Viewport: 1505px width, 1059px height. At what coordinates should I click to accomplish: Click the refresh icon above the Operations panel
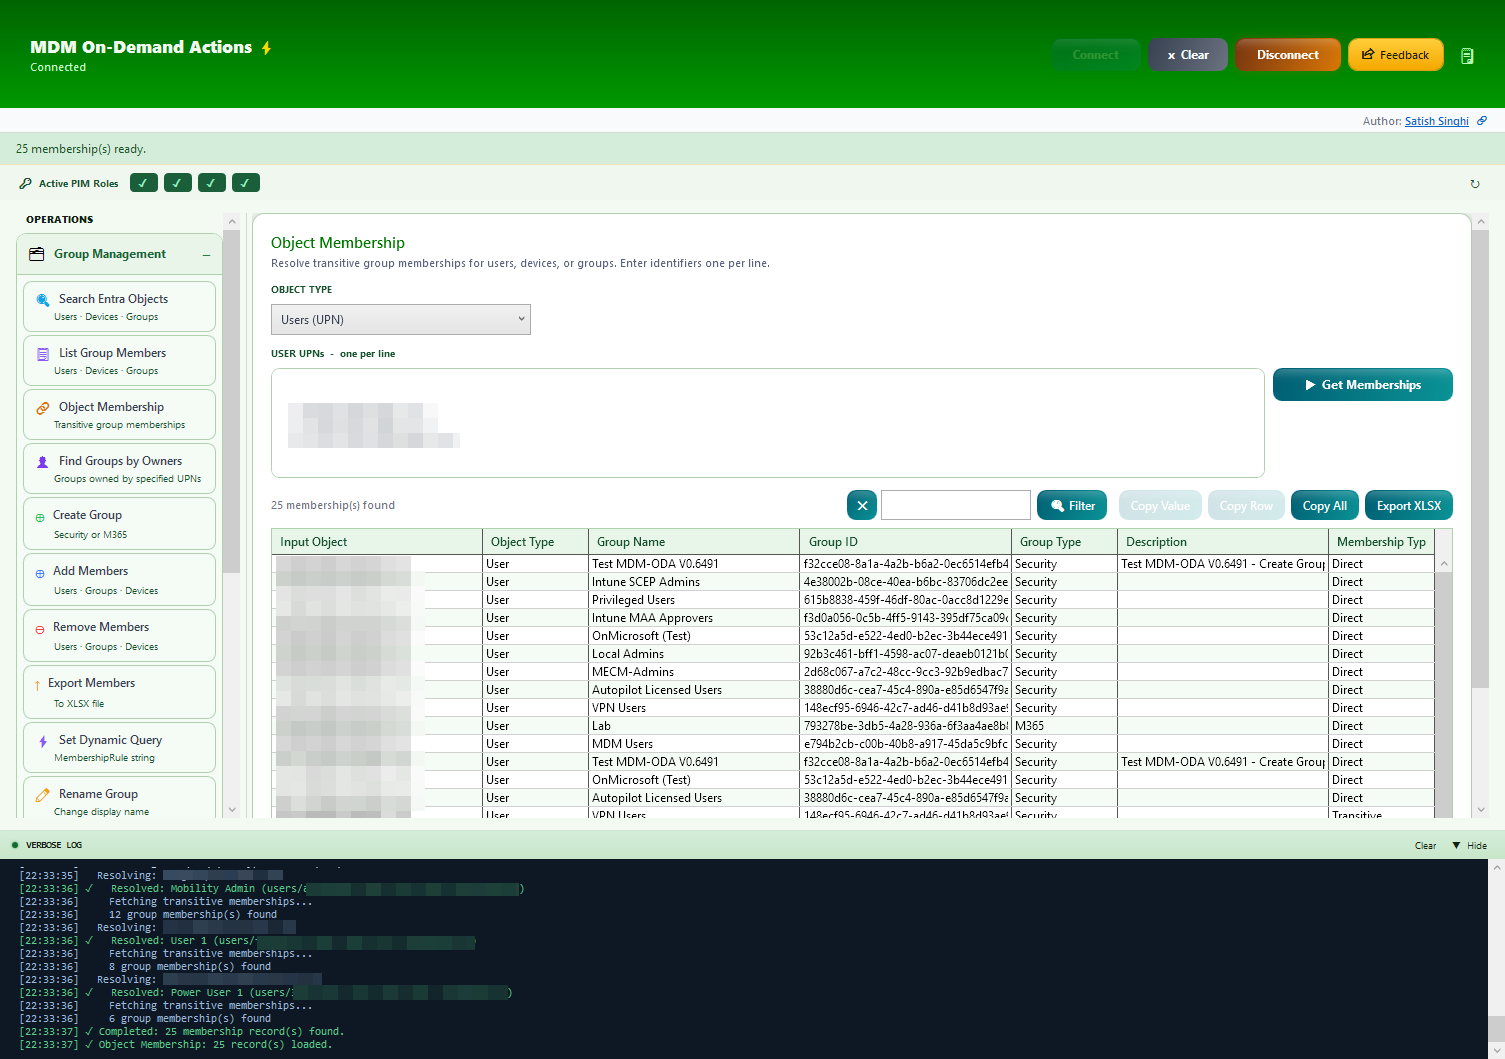coord(1475,183)
